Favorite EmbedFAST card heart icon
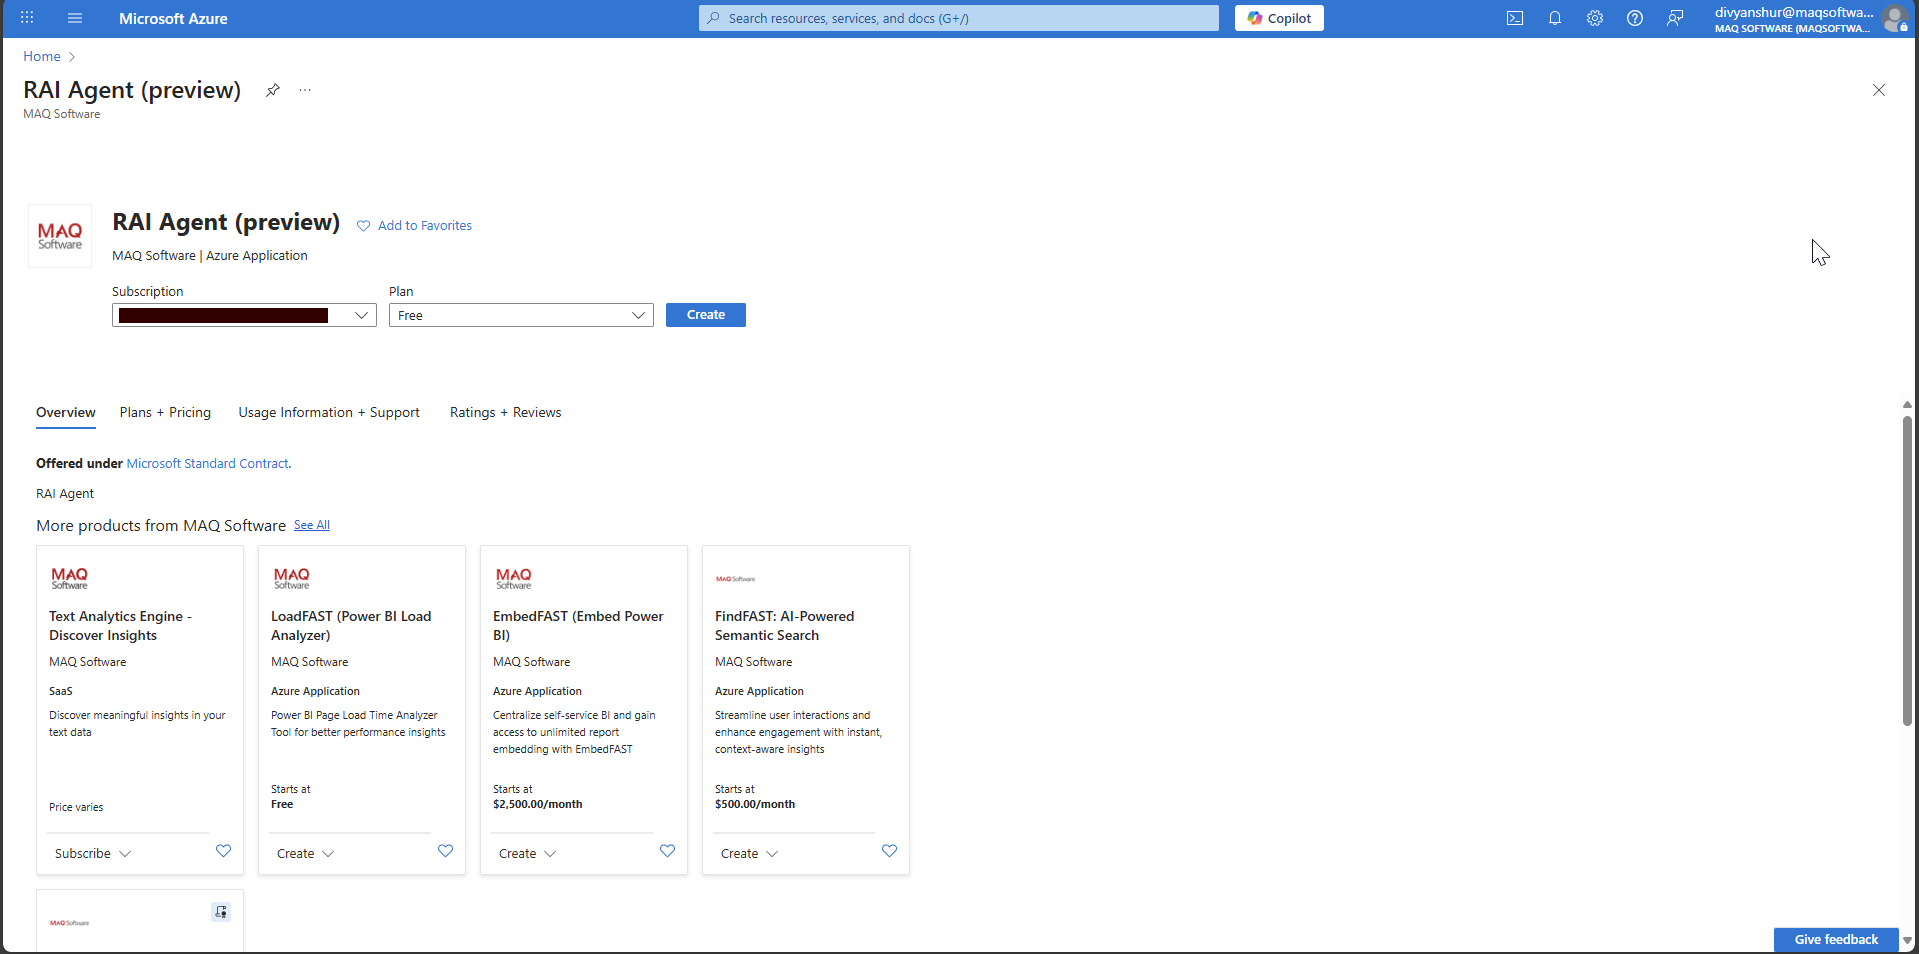Image resolution: width=1919 pixels, height=954 pixels. pos(667,851)
